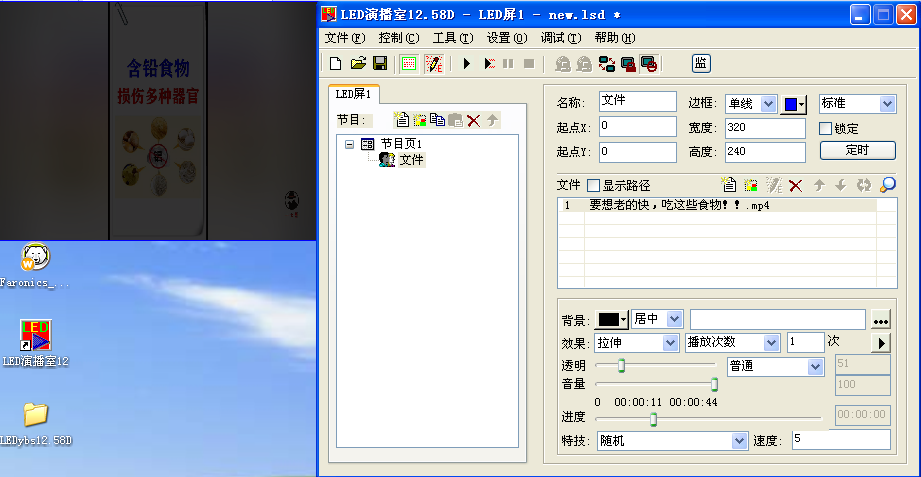Click colored-window icon in 文件 list toolbar

(751, 185)
